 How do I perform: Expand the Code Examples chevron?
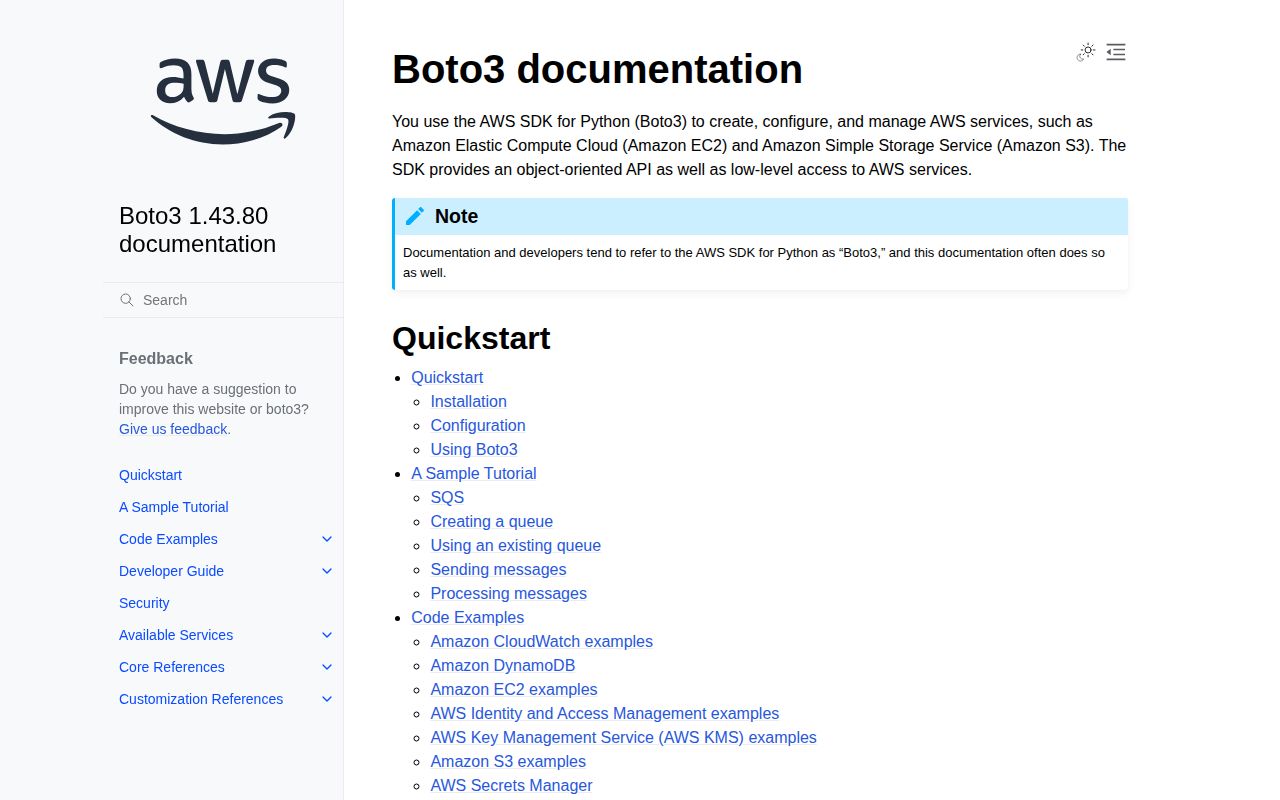click(327, 539)
